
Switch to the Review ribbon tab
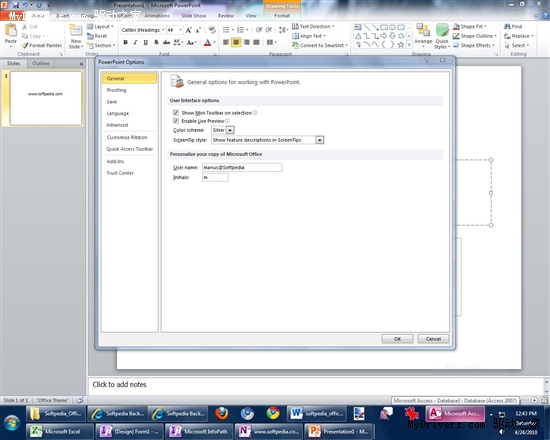tap(226, 16)
